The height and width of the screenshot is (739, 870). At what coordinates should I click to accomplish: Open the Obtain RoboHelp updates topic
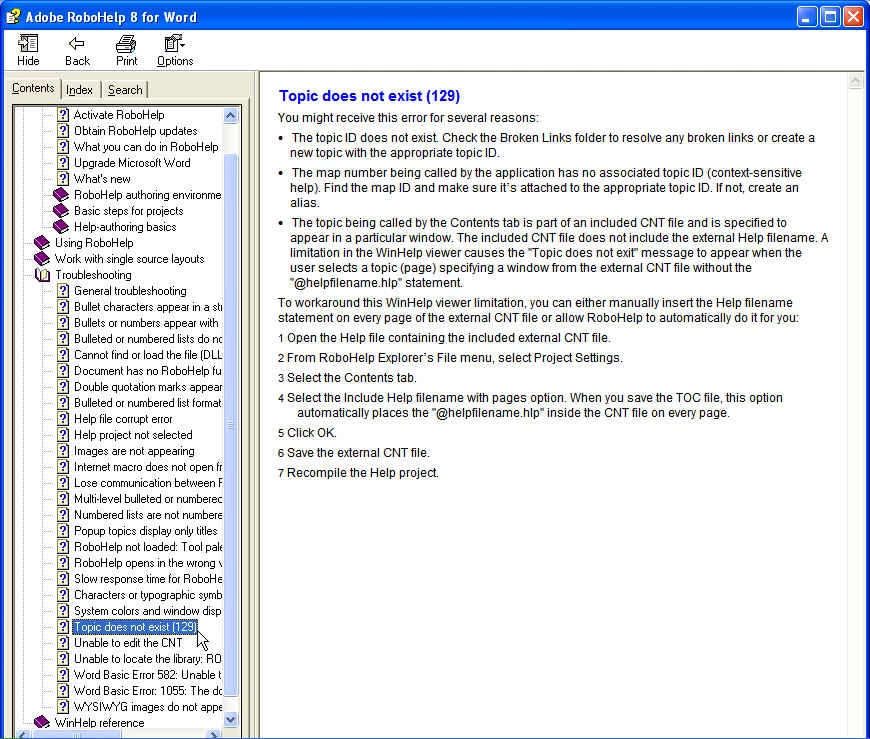click(x=135, y=131)
